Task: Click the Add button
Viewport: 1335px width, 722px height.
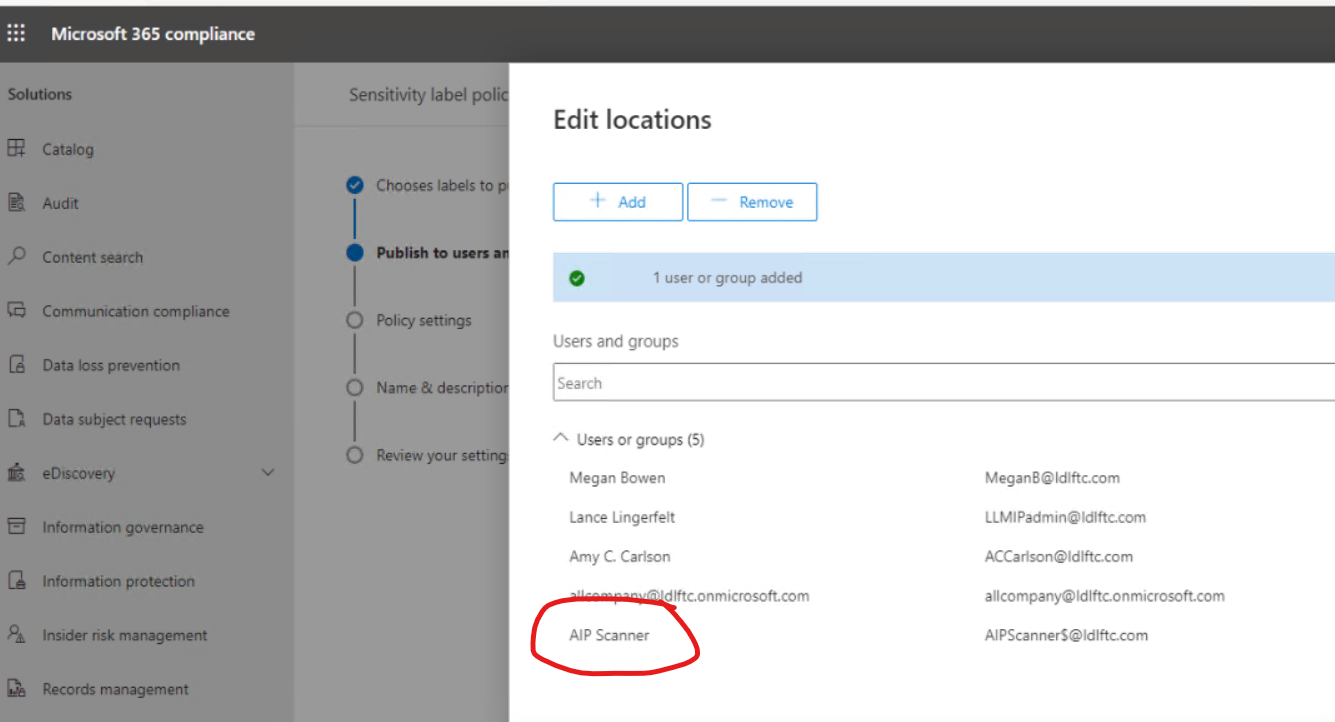Action: [x=618, y=201]
